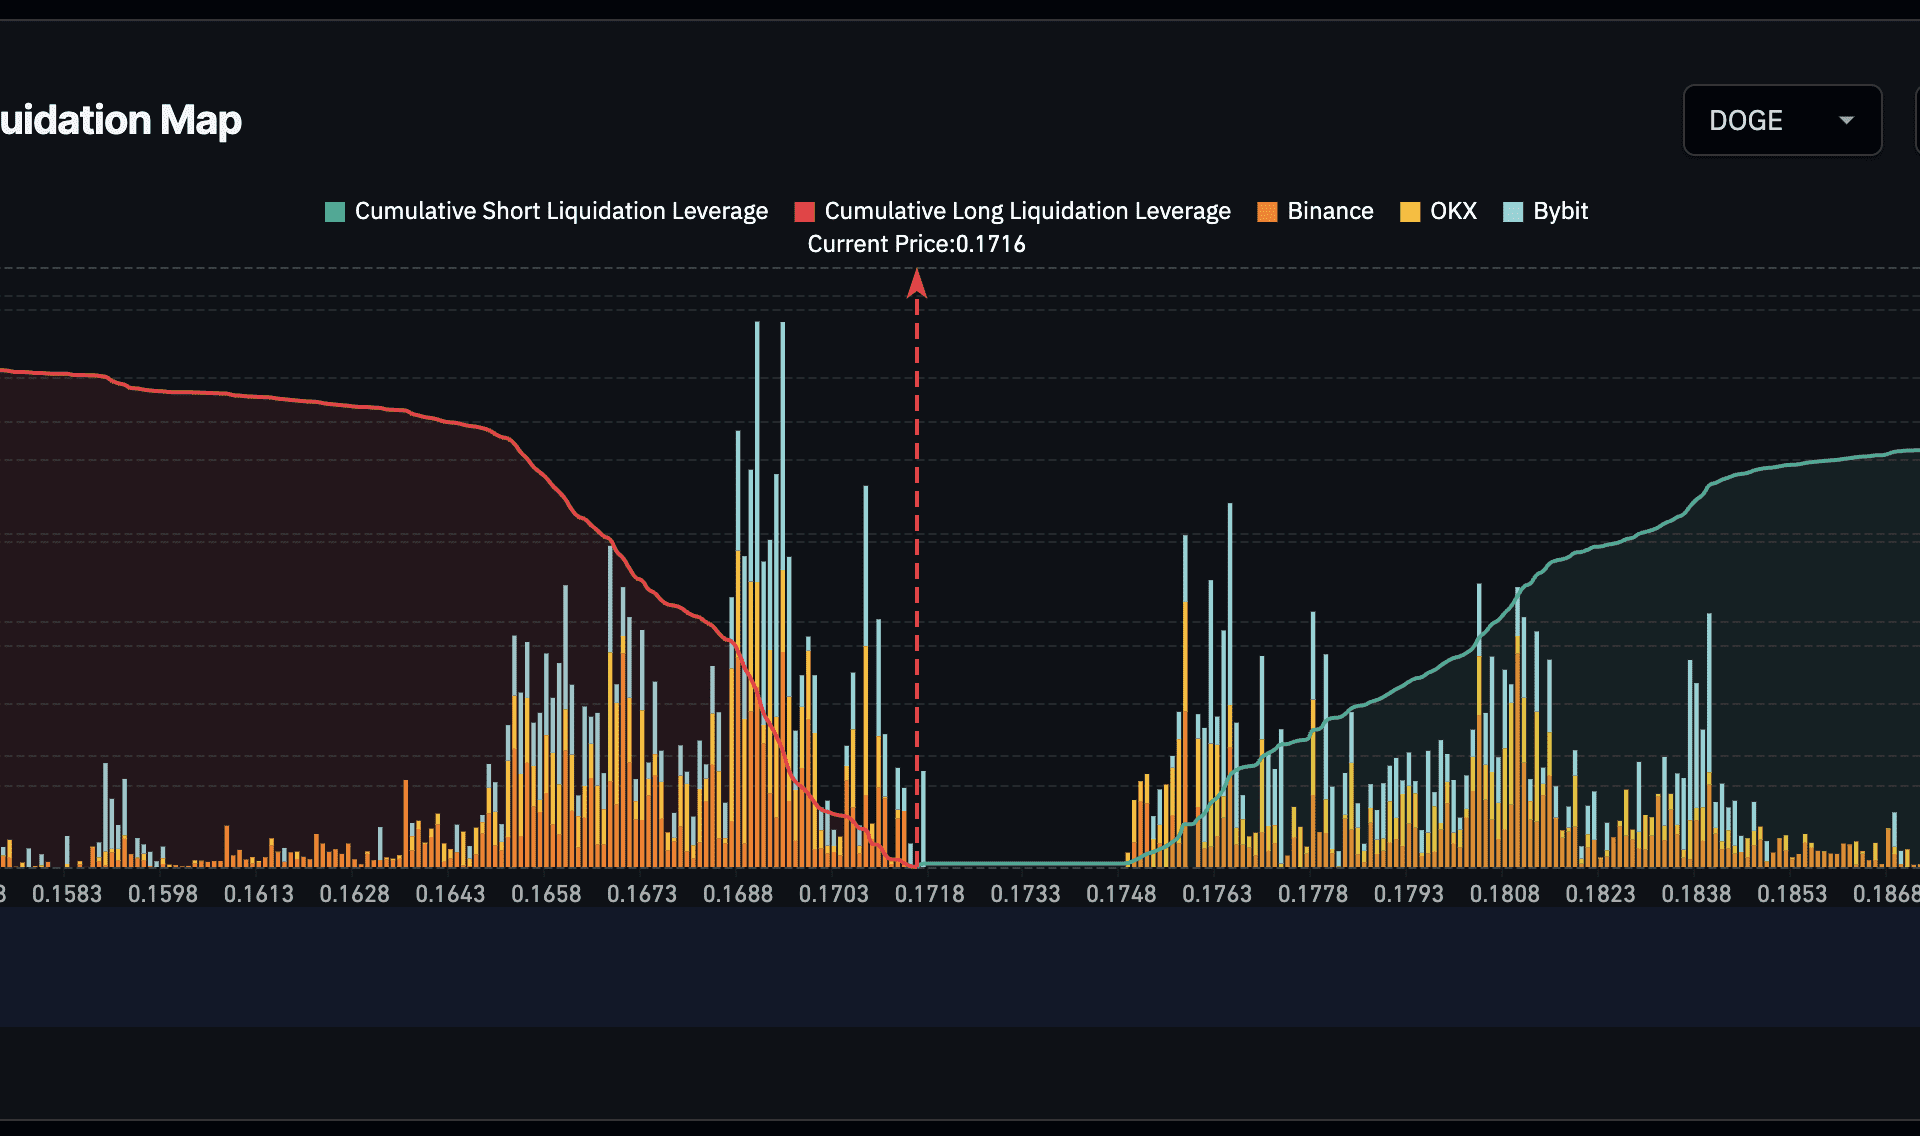The image size is (1920, 1136).
Task: Click the dropdown arrow inside the DOGE selector
Action: (1845, 120)
